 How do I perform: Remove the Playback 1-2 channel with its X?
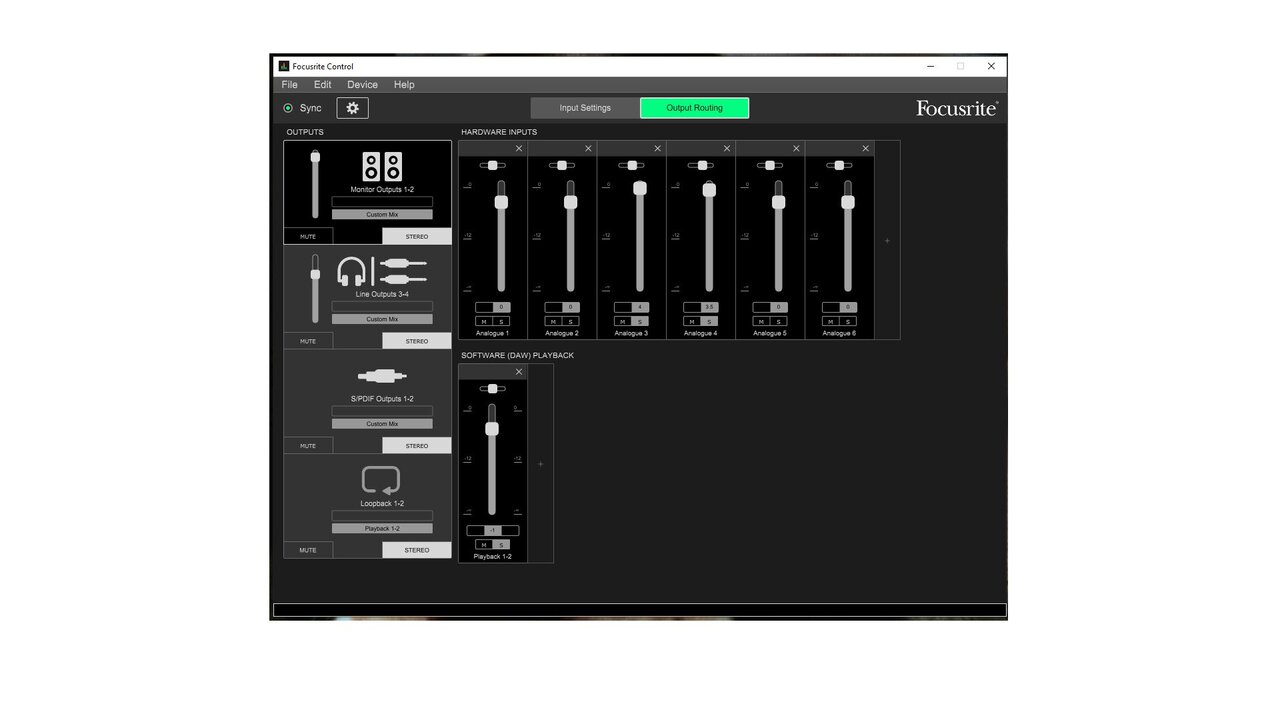519,372
